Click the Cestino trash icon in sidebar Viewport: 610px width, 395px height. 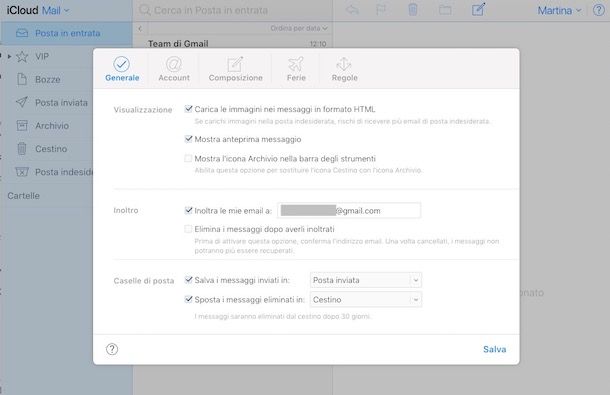(22, 149)
